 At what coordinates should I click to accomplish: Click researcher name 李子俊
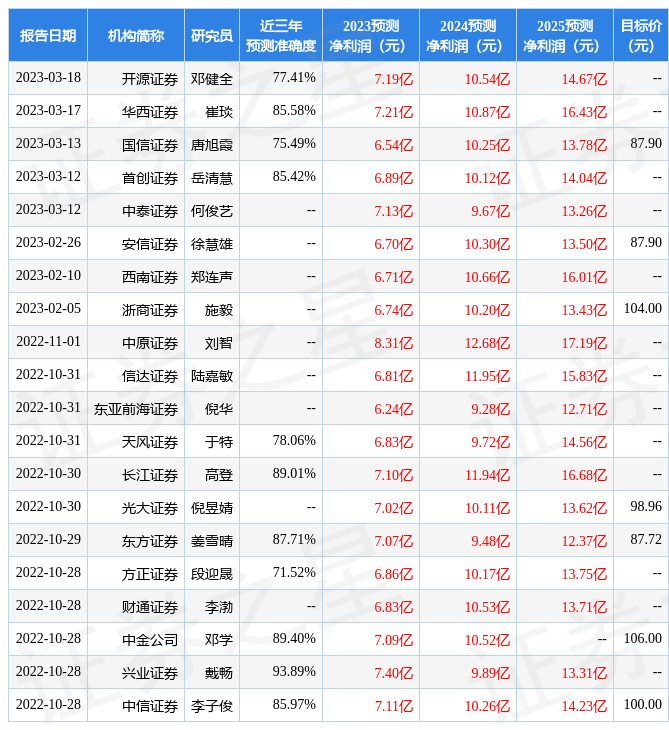coord(212,706)
